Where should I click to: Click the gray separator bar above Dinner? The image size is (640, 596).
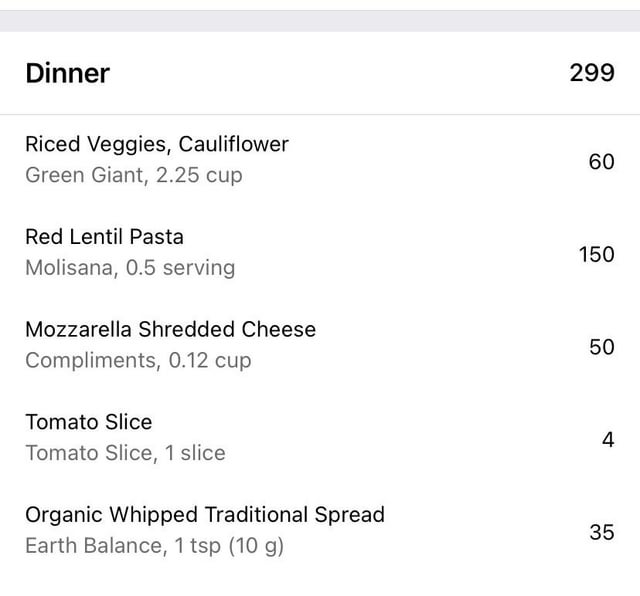click(x=320, y=21)
